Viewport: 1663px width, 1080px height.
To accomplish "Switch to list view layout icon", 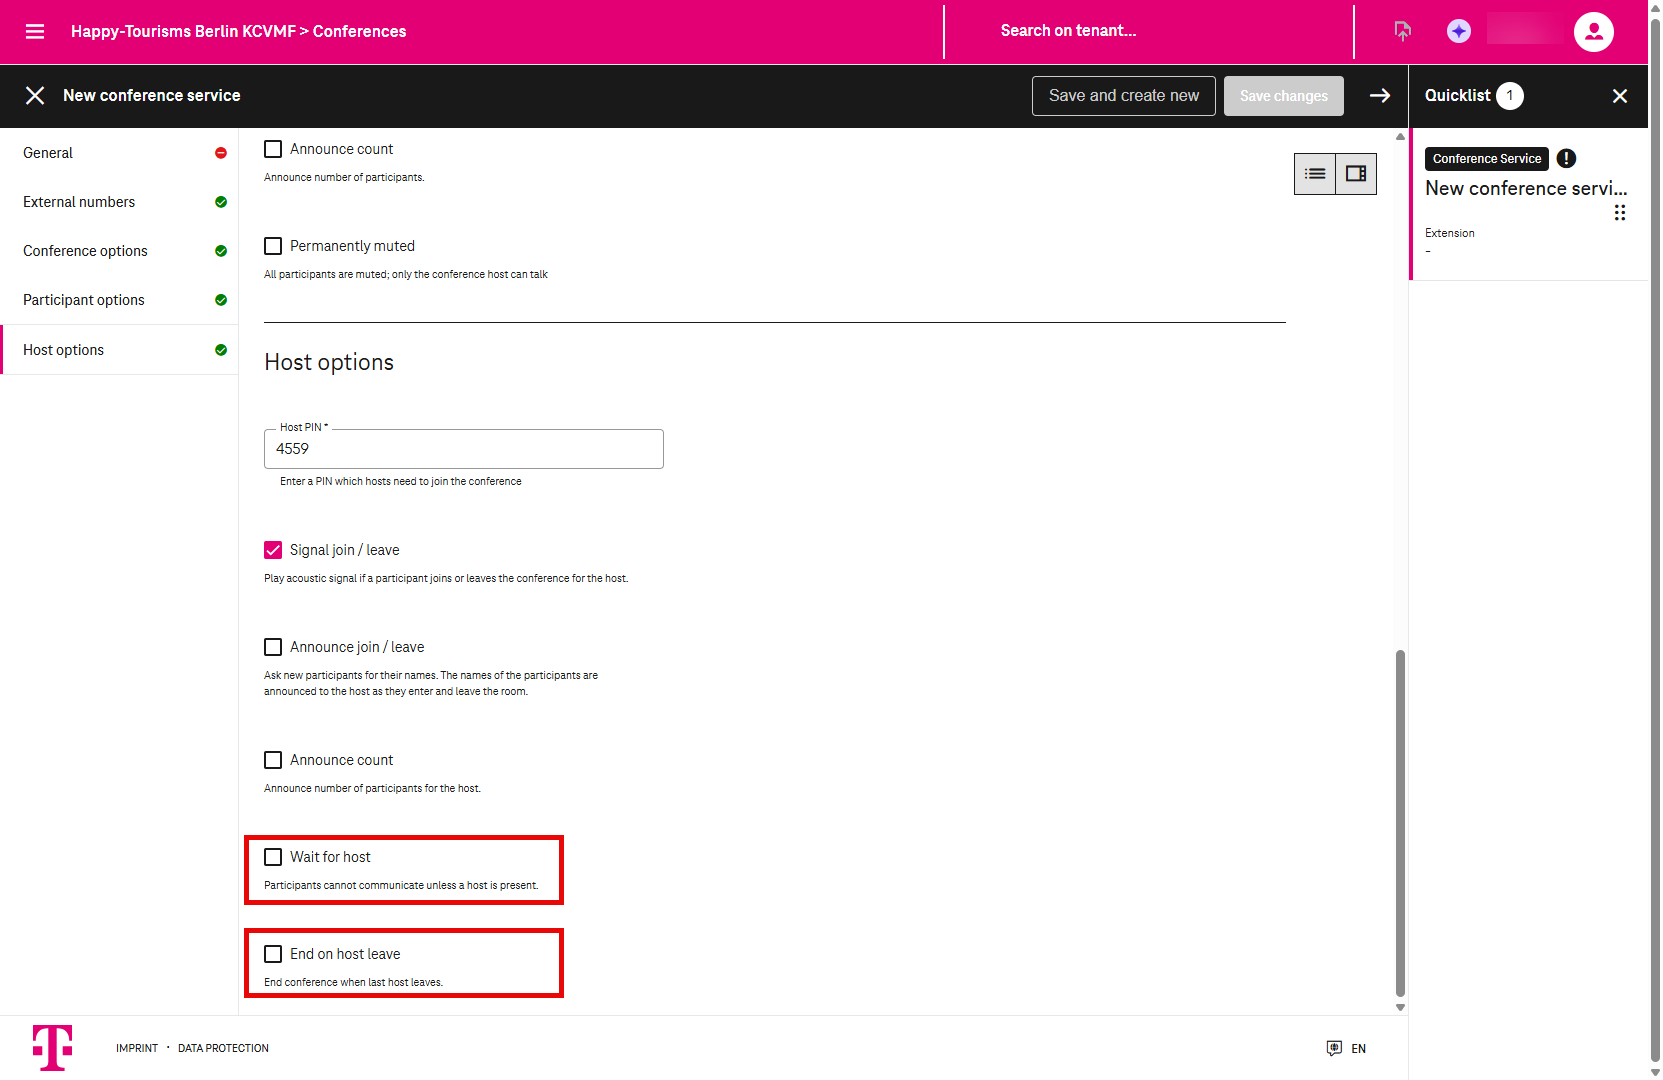I will pyautogui.click(x=1315, y=174).
